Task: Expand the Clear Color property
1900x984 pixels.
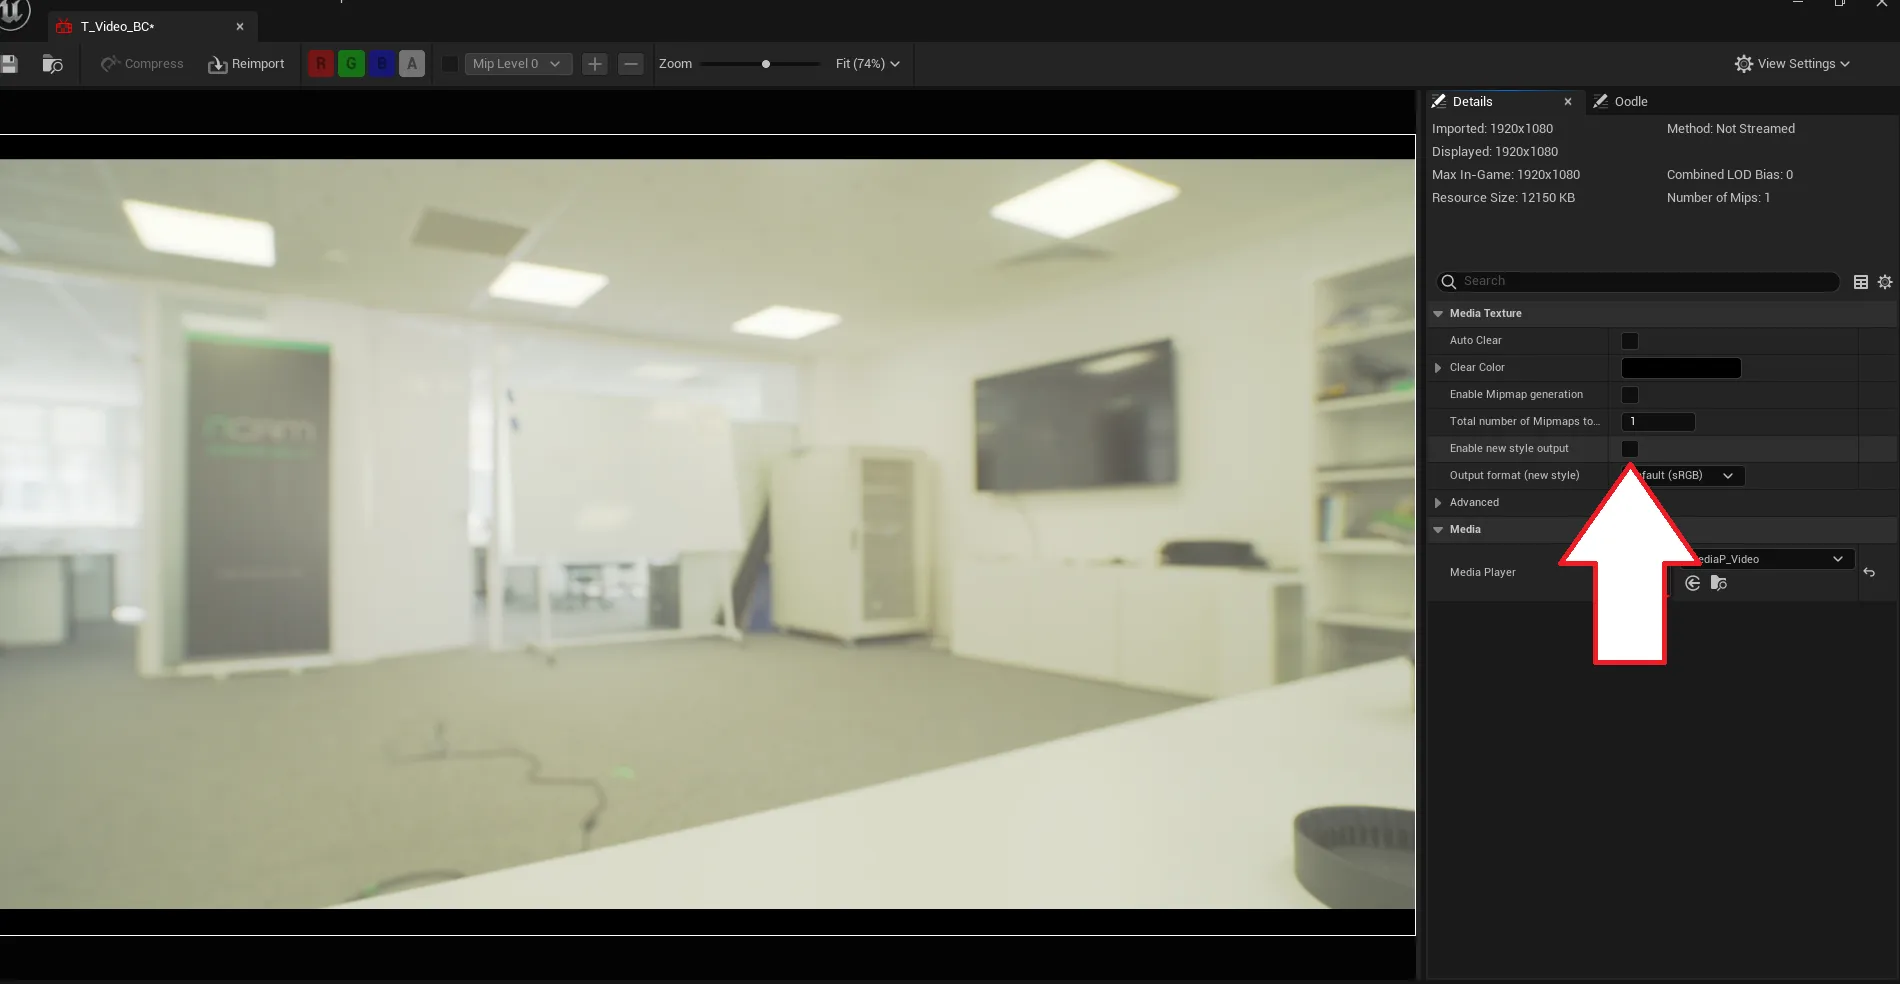Action: coord(1438,368)
